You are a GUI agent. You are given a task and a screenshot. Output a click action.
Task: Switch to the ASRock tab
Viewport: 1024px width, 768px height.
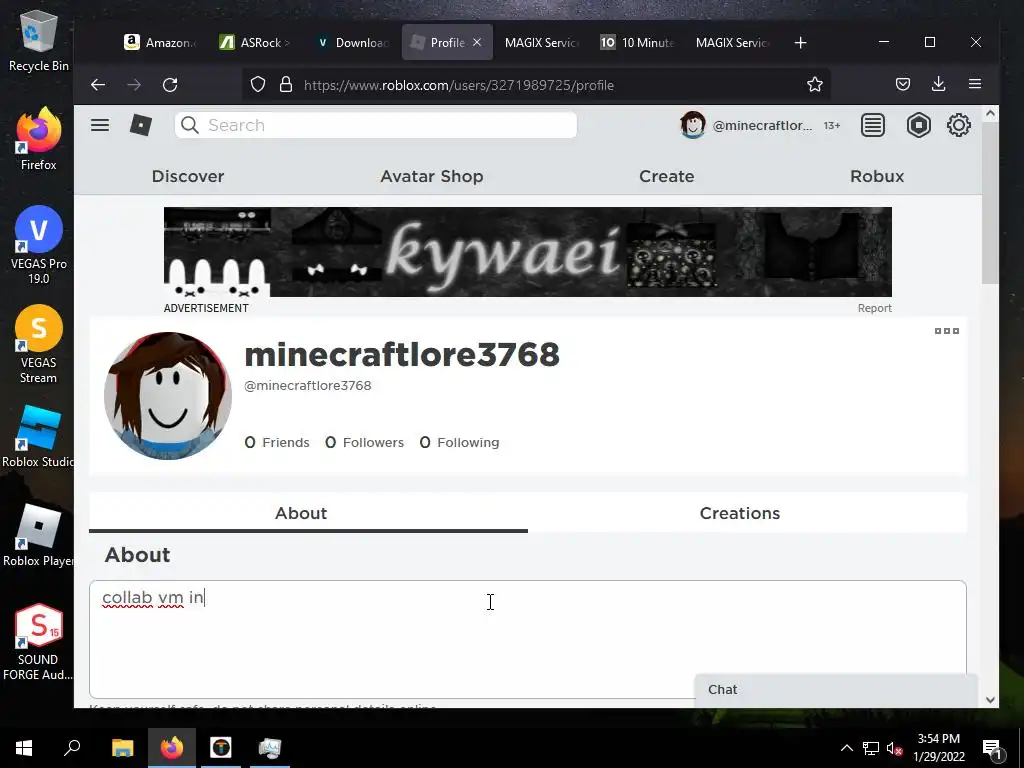coord(255,42)
